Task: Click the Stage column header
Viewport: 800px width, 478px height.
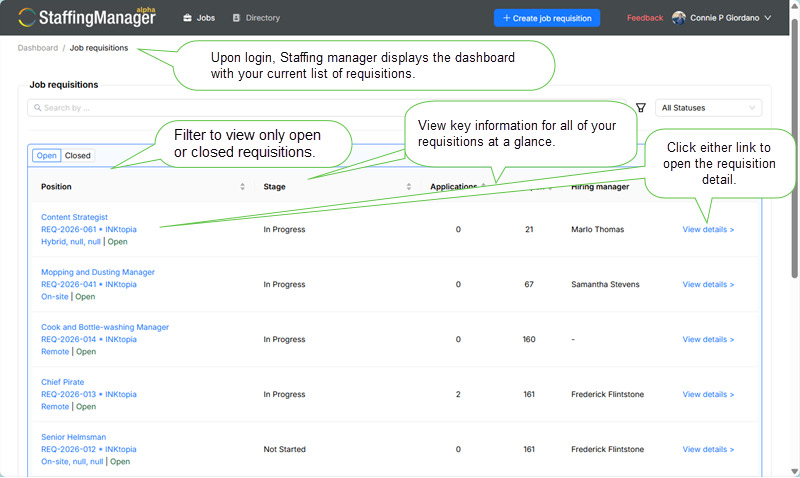Action: pyautogui.click(x=274, y=187)
